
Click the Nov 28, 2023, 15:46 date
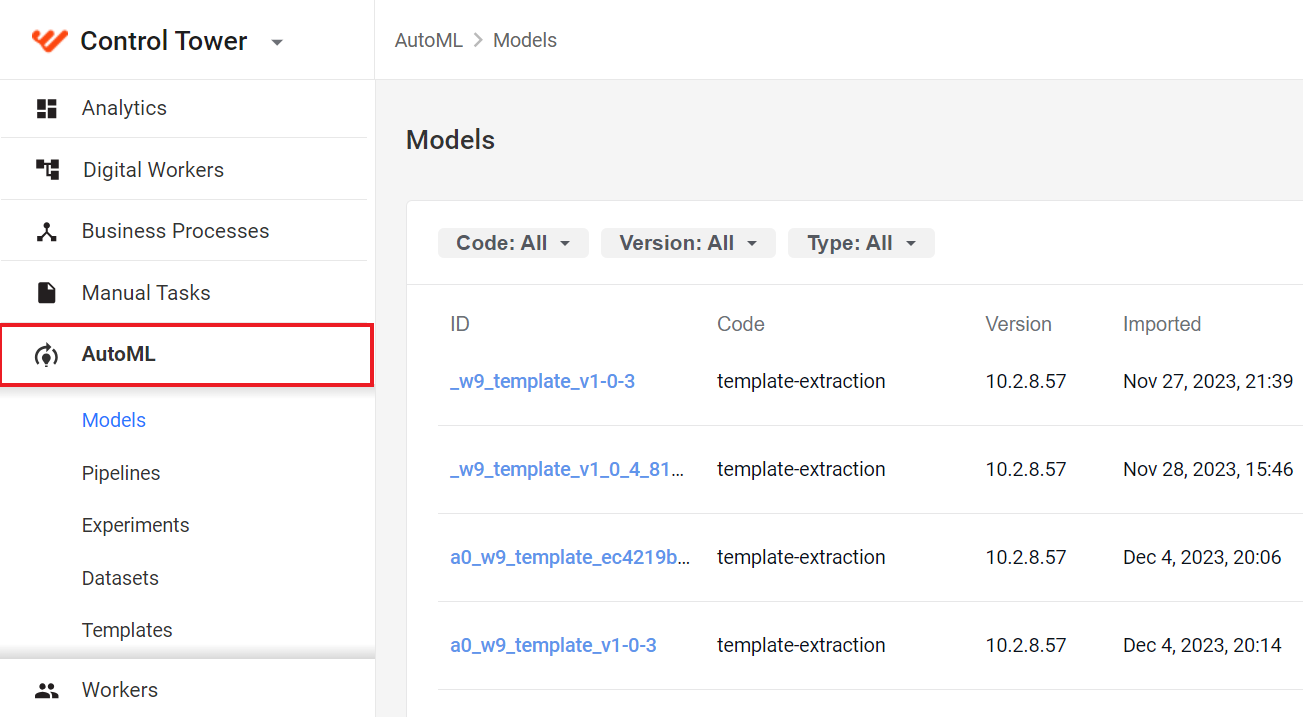[x=1208, y=469]
